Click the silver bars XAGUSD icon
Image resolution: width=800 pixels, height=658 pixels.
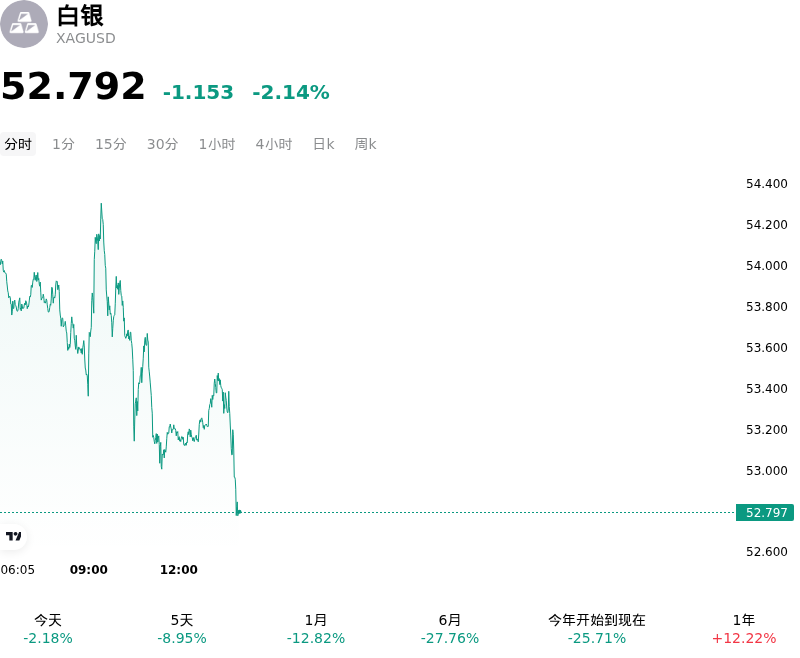pos(24,24)
